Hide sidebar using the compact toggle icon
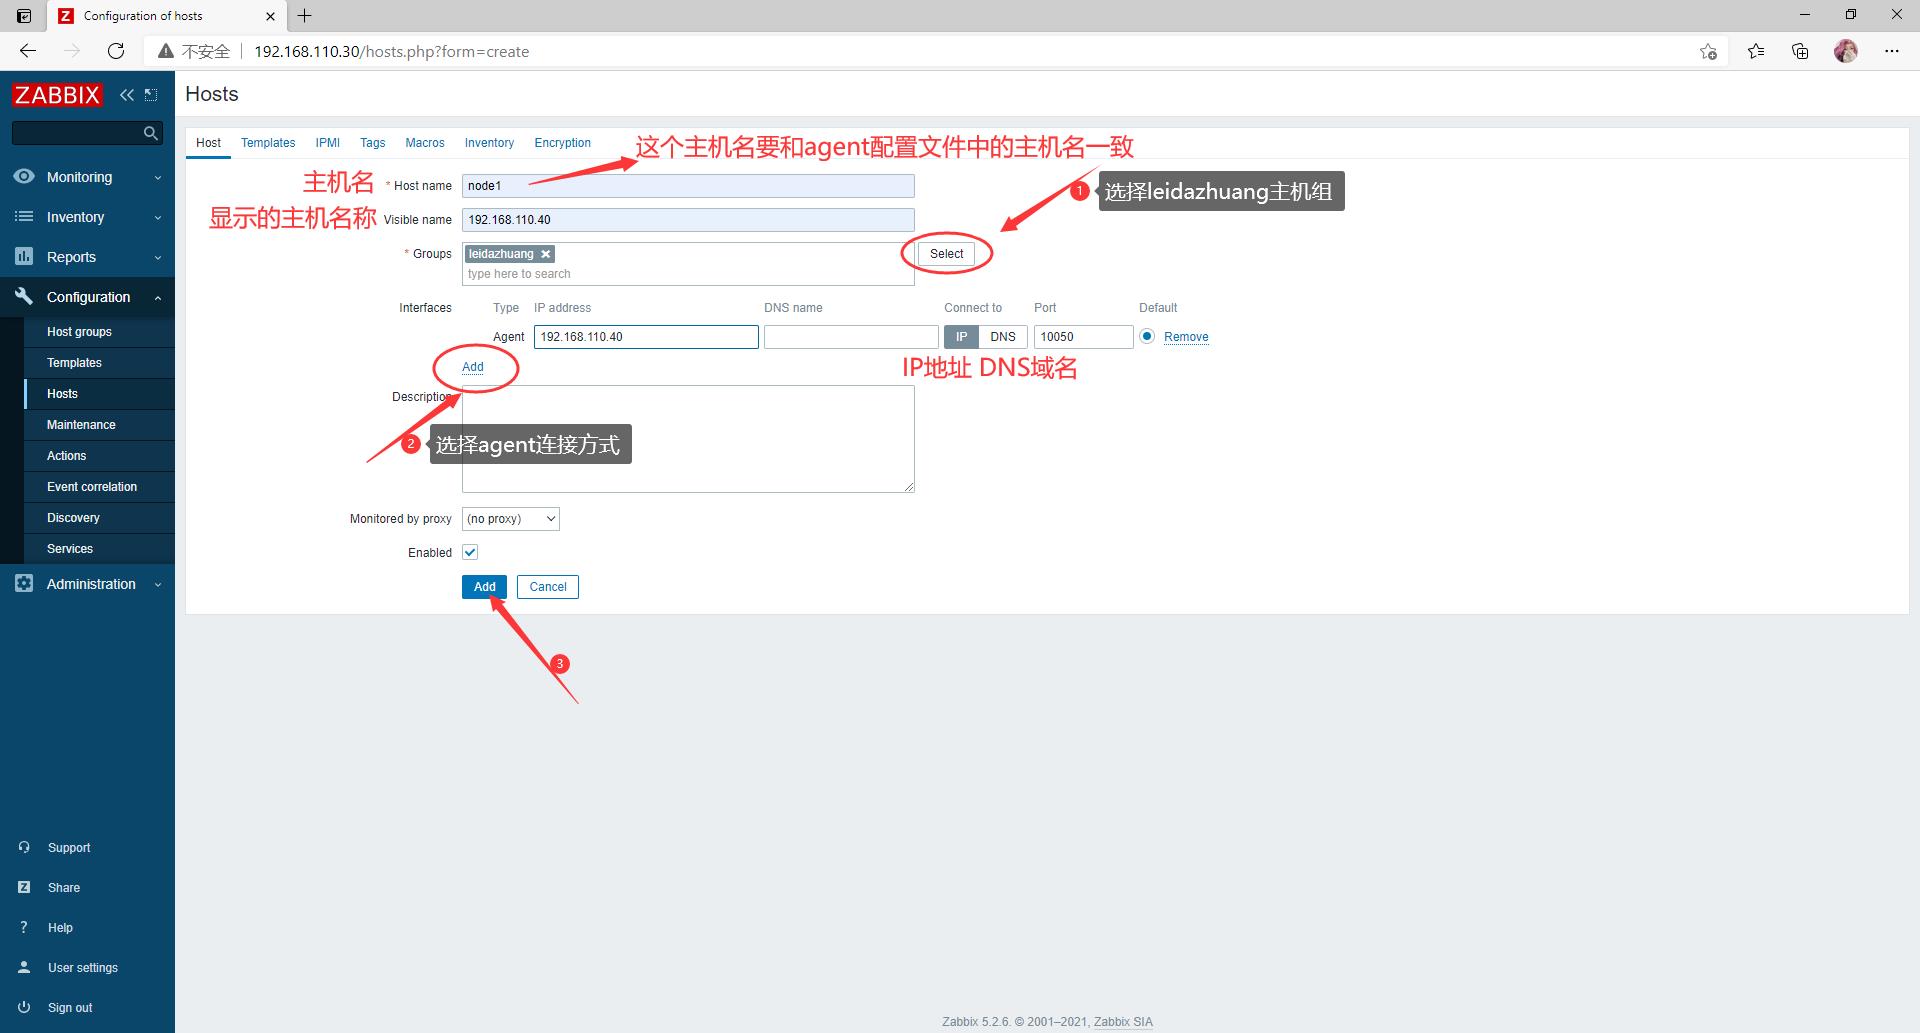Image resolution: width=1920 pixels, height=1033 pixels. pyautogui.click(x=151, y=95)
